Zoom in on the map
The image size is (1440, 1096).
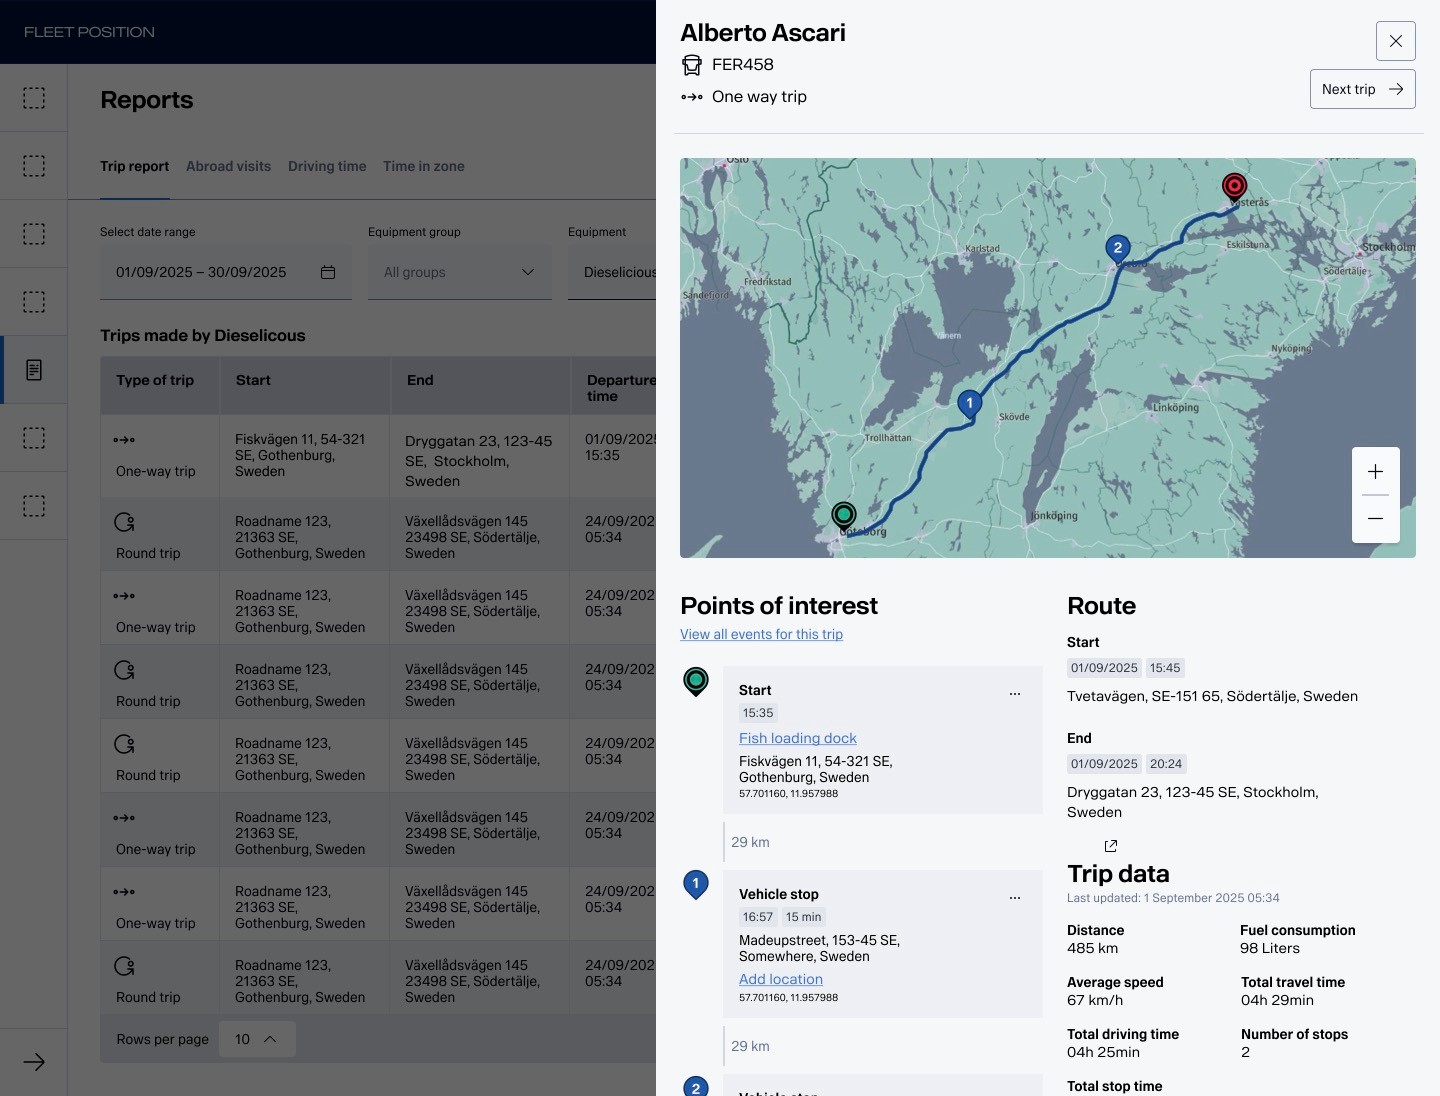[1375, 472]
